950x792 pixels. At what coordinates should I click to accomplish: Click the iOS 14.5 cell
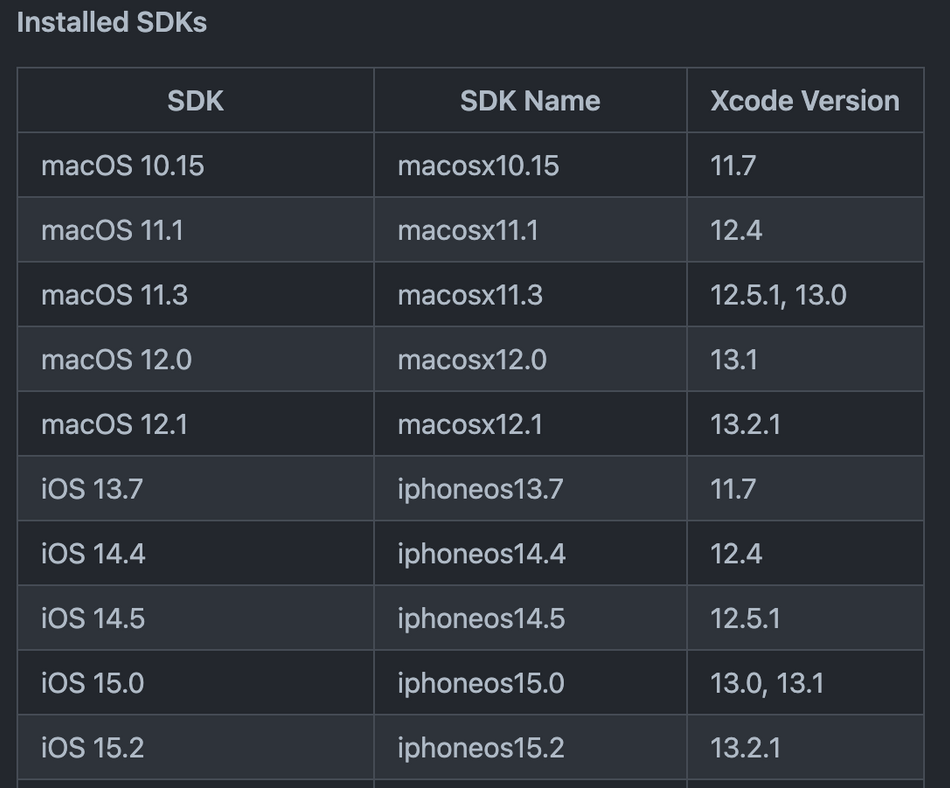(x=196, y=619)
